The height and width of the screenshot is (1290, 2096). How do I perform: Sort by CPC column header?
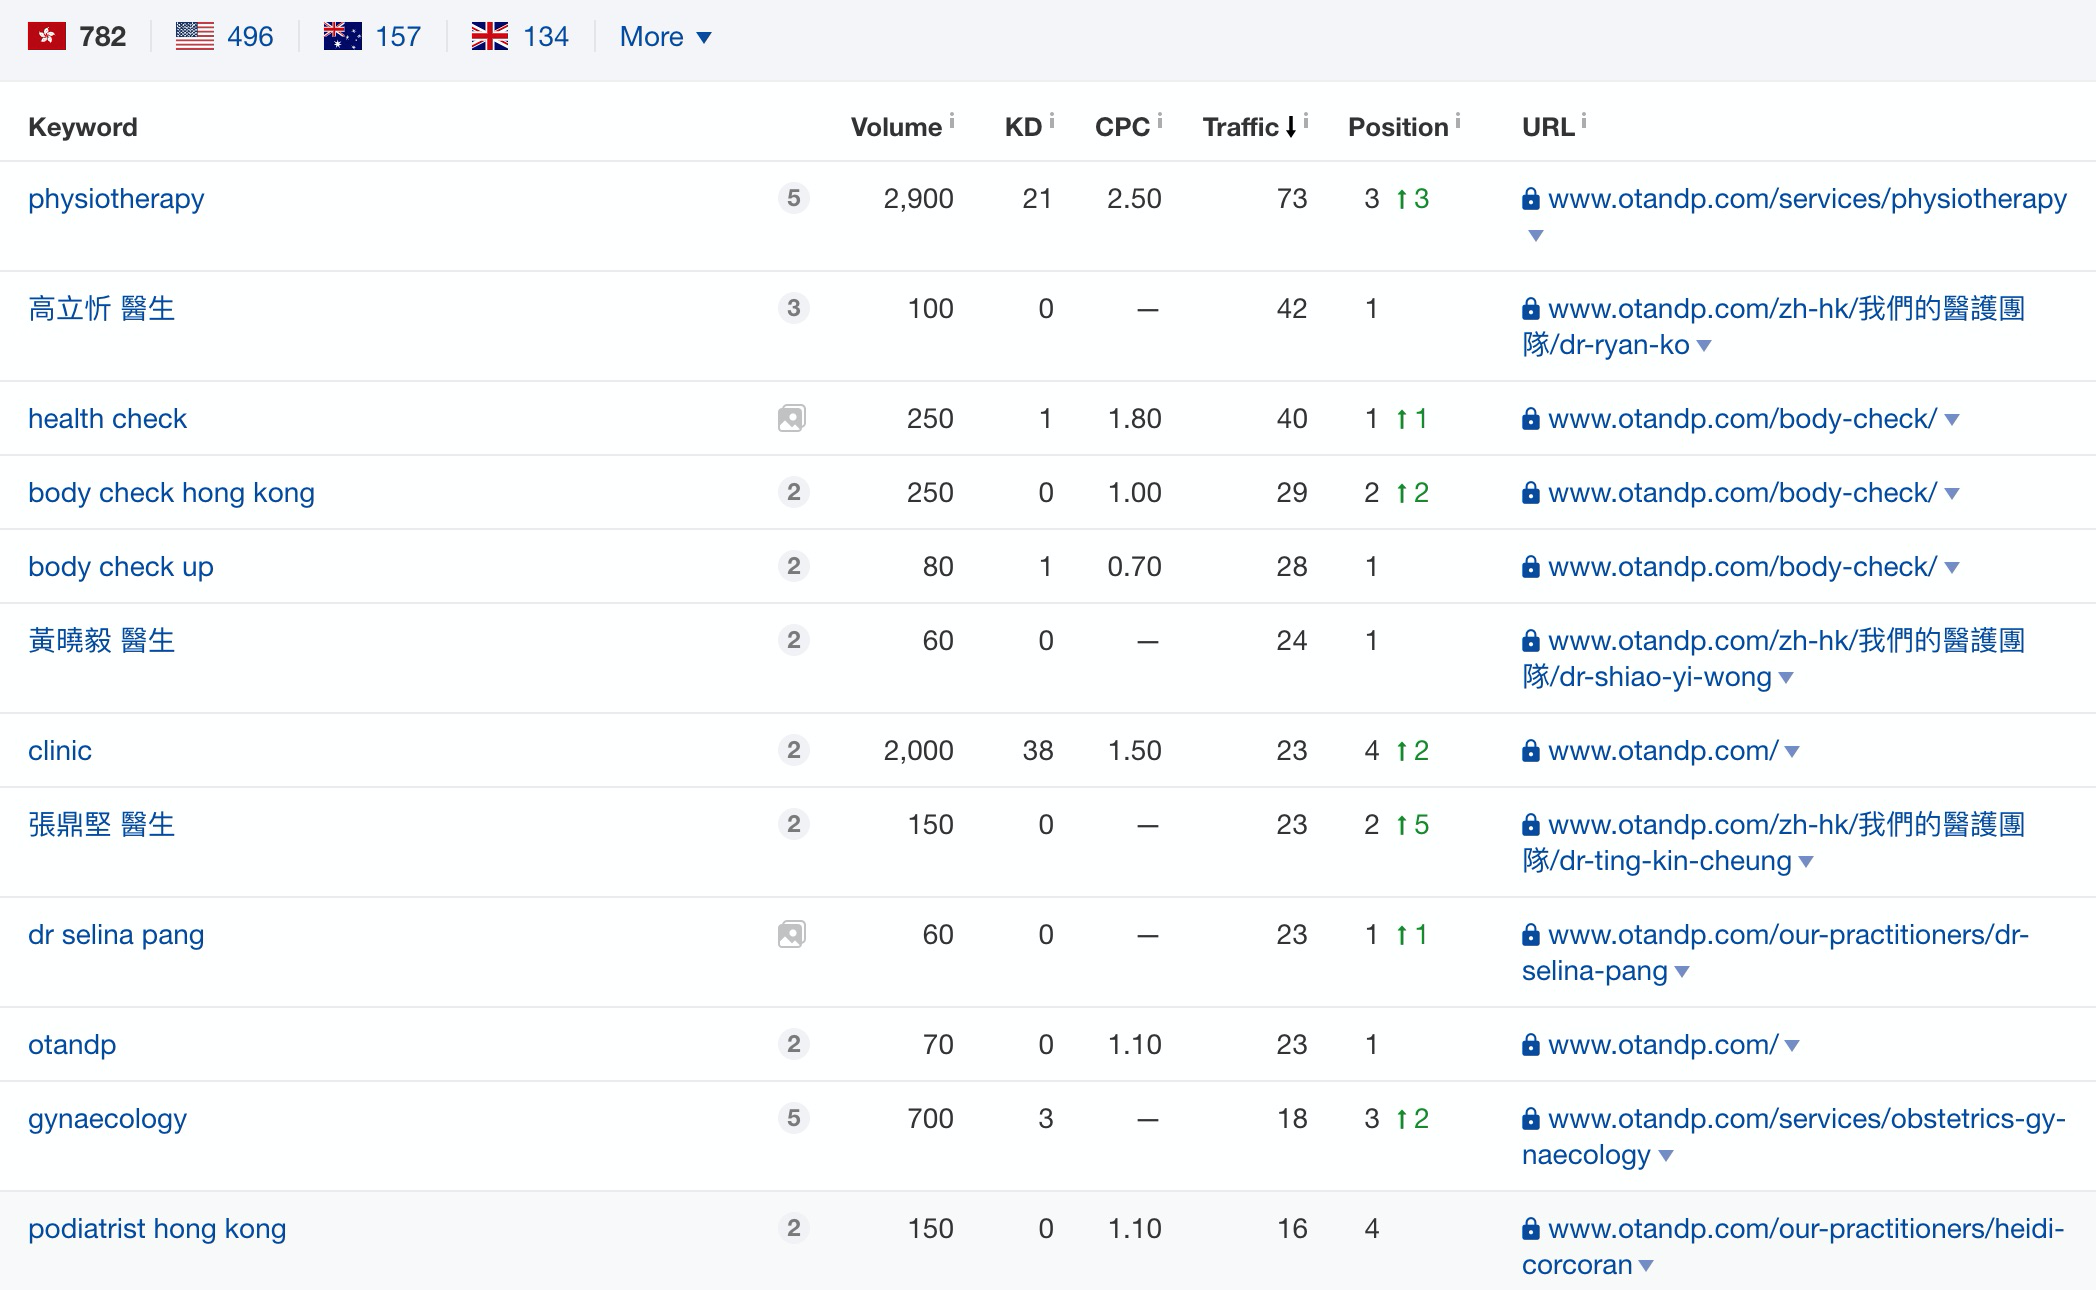(x=1122, y=127)
